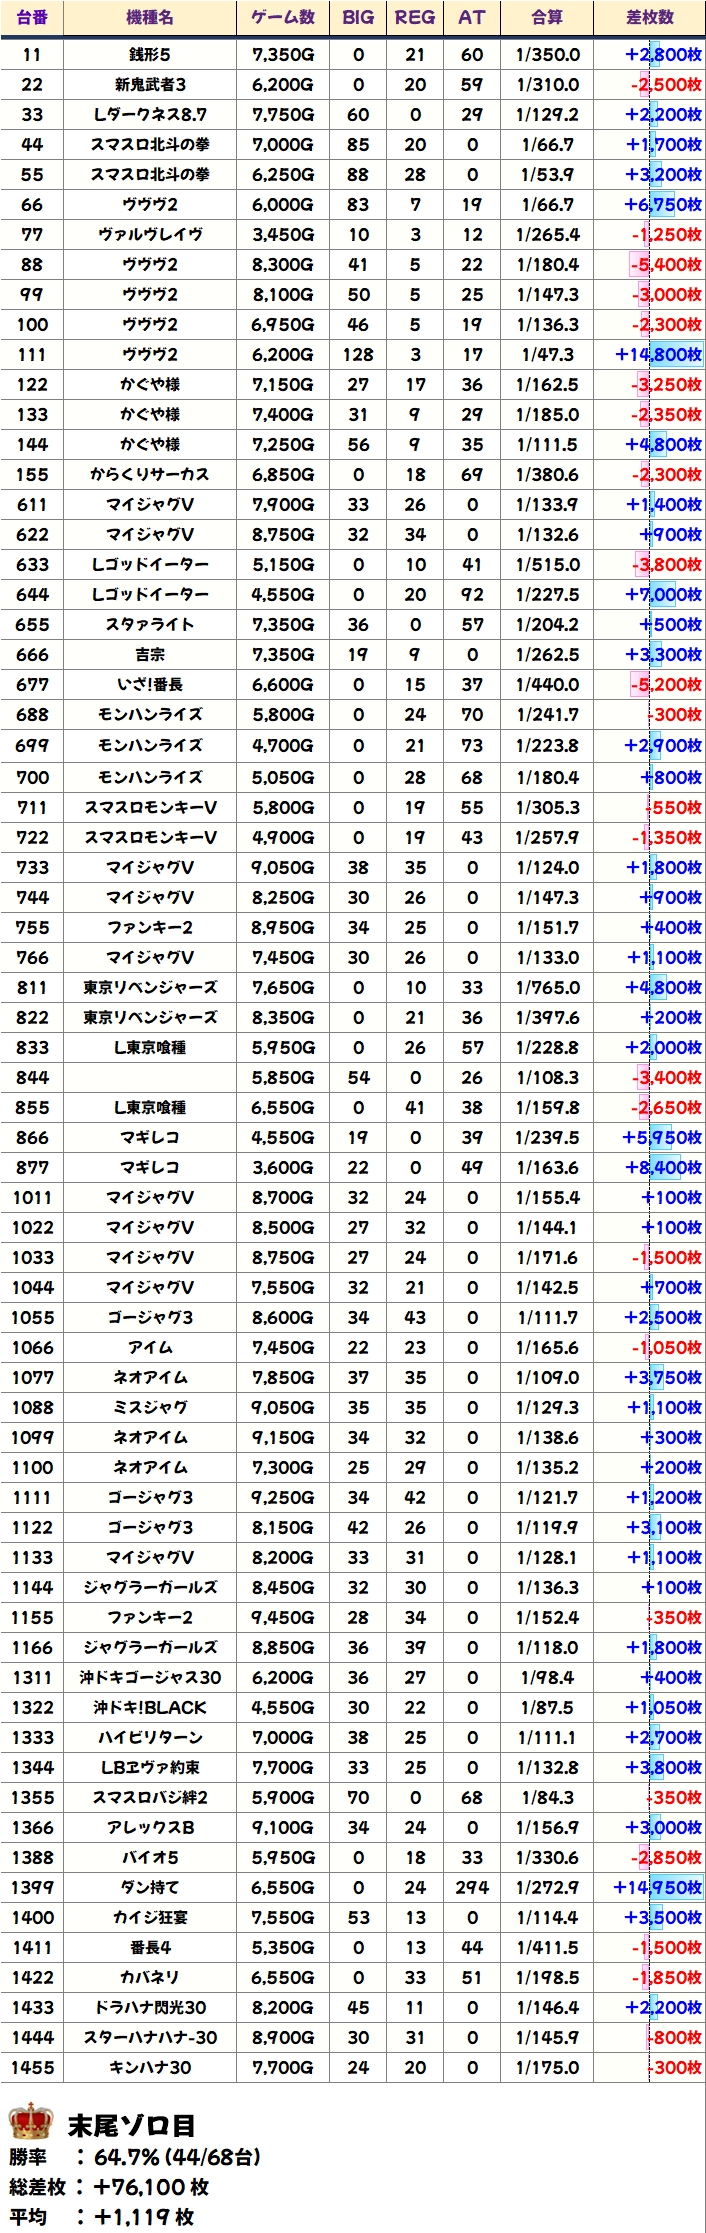The width and height of the screenshot is (706, 2233).
Task: Select the ヴァルヴレイヴ row name
Action: click(x=150, y=235)
